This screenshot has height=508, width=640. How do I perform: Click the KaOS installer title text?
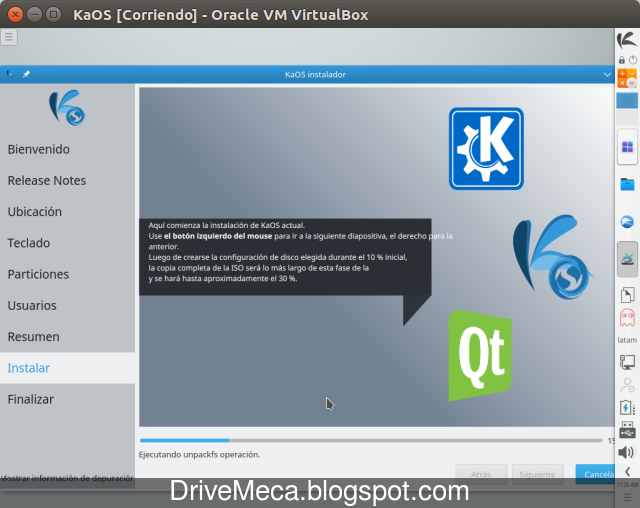click(x=315, y=75)
